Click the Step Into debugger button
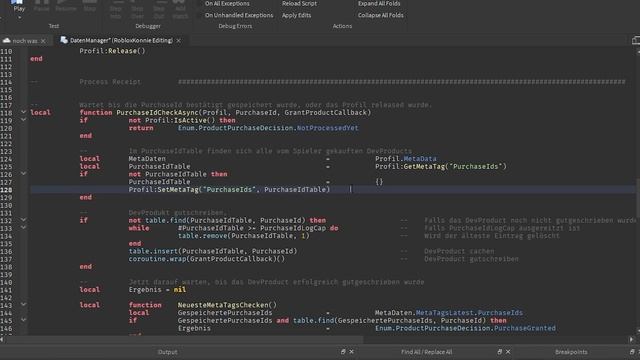 (x=116, y=10)
